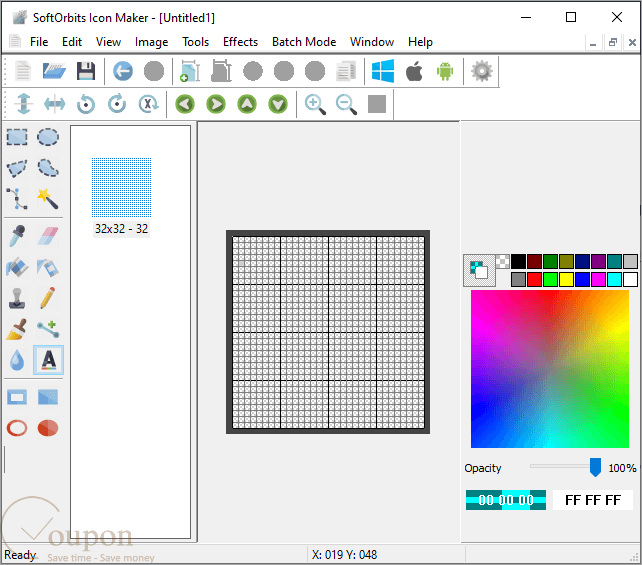The width and height of the screenshot is (642, 565).
Task: Select the eraser tool
Action: (x=48, y=236)
